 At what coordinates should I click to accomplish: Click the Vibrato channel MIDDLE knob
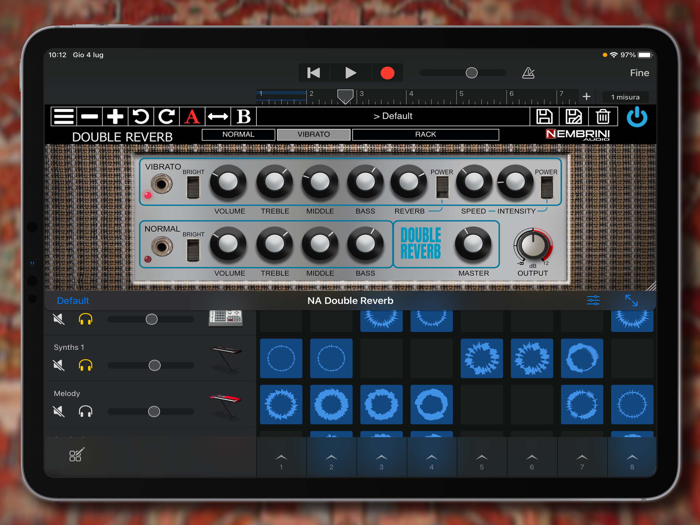(320, 182)
